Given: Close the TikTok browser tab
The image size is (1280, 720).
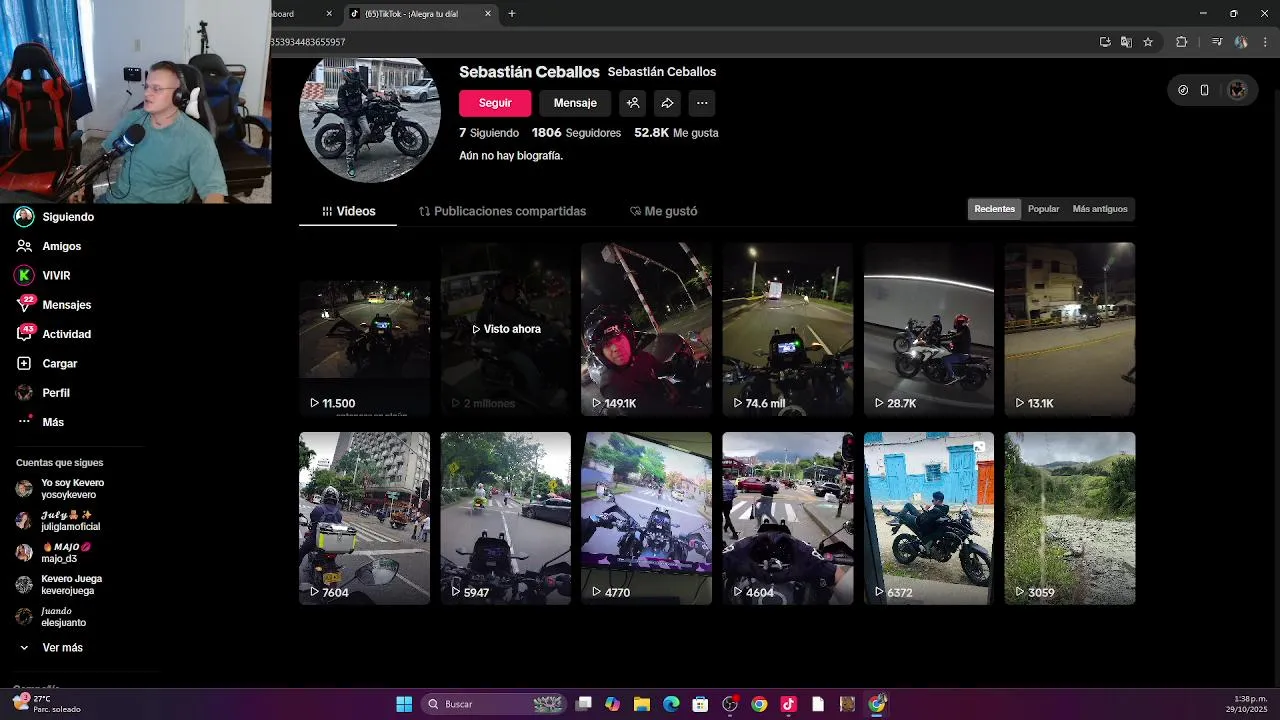Looking at the screenshot, I should 488,14.
